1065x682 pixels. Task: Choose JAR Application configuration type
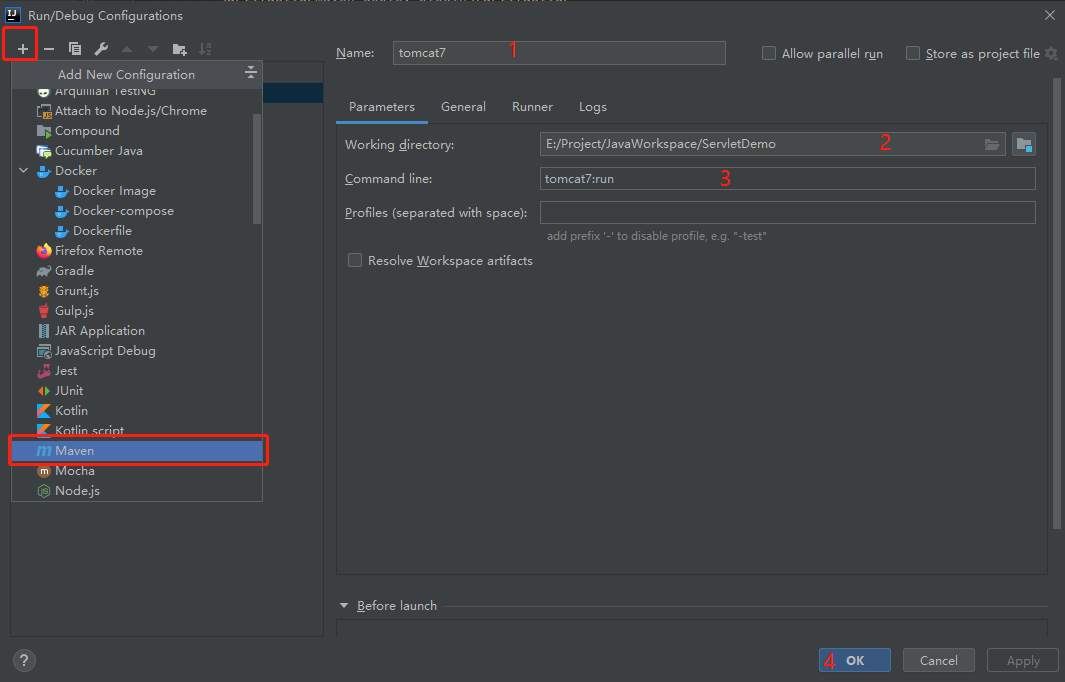click(137, 331)
